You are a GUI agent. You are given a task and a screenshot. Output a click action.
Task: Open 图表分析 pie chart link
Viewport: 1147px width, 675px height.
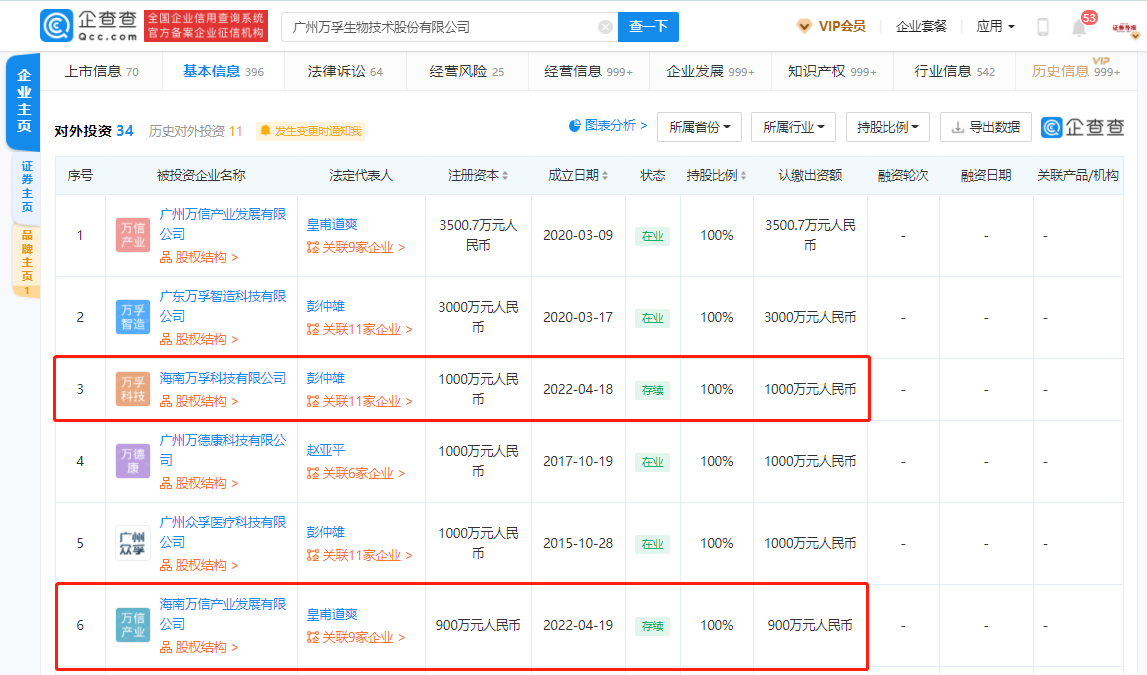coord(607,126)
